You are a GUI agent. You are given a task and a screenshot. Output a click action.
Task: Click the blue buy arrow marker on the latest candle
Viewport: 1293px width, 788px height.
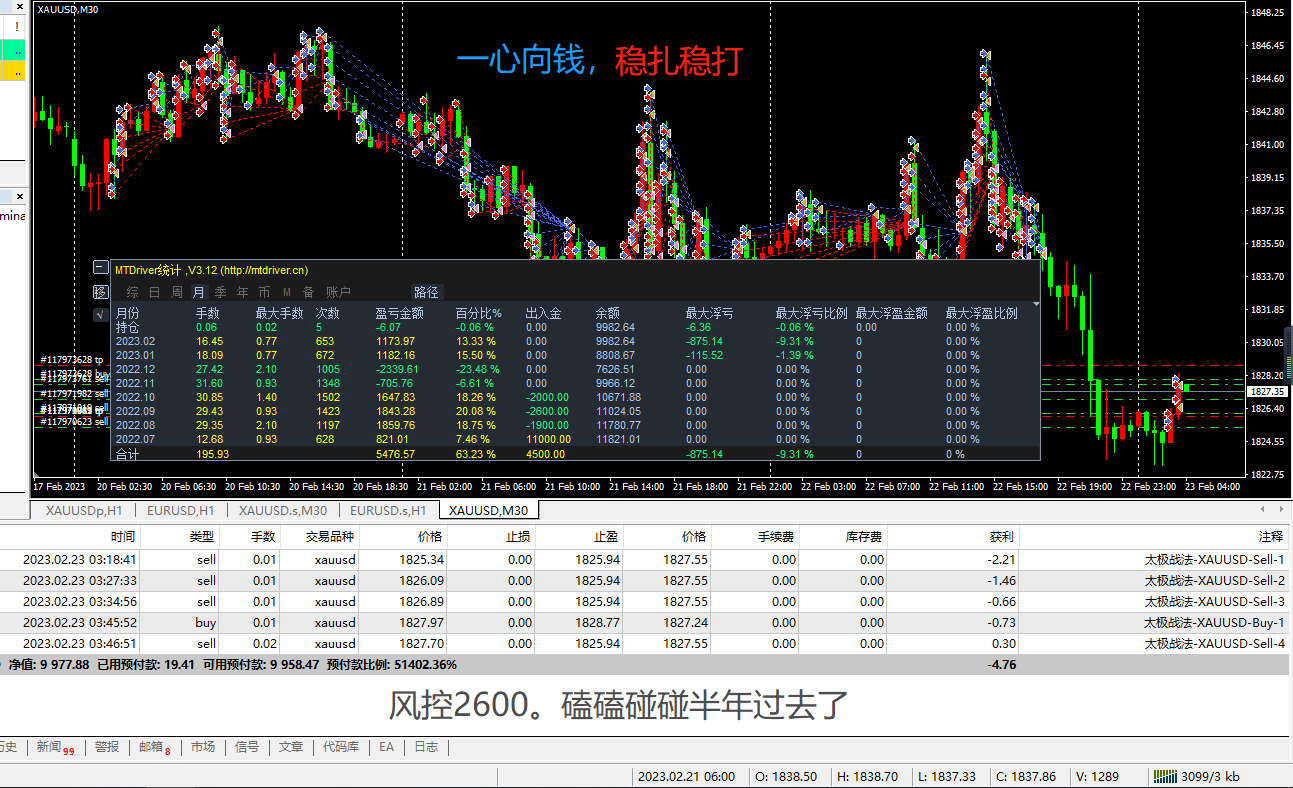[1176, 379]
